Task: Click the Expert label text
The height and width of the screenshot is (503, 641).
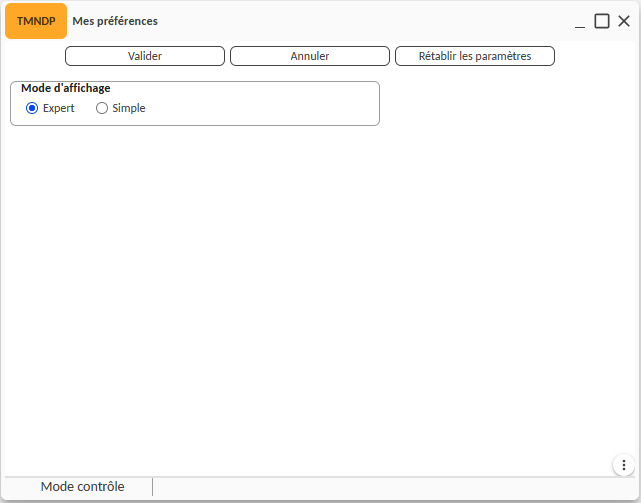Action: tap(59, 108)
